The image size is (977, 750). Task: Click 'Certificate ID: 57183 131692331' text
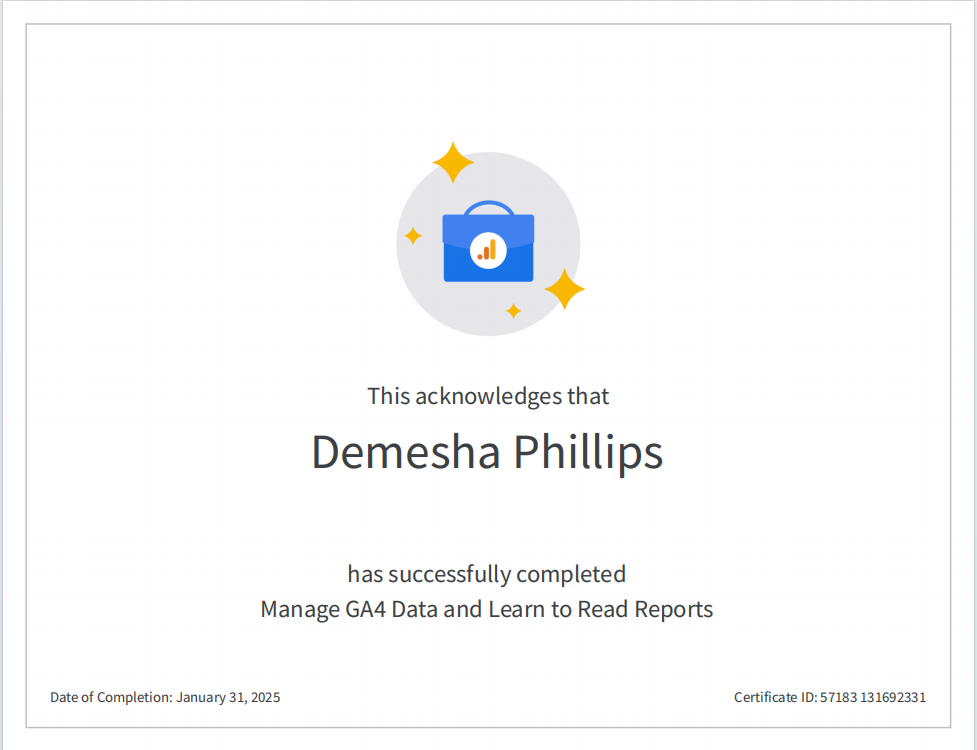830,697
